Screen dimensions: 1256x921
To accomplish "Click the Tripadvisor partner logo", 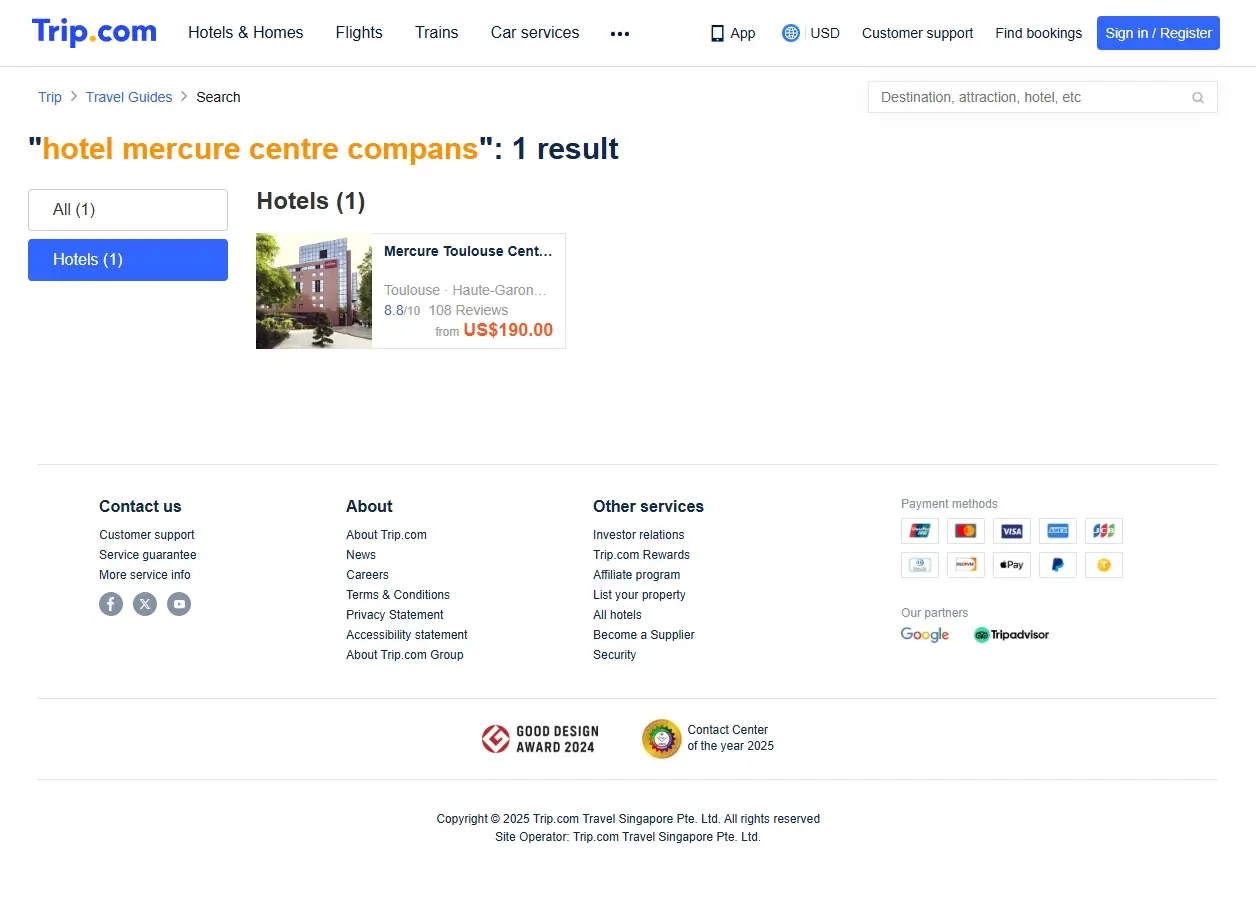I will click(x=1011, y=635).
